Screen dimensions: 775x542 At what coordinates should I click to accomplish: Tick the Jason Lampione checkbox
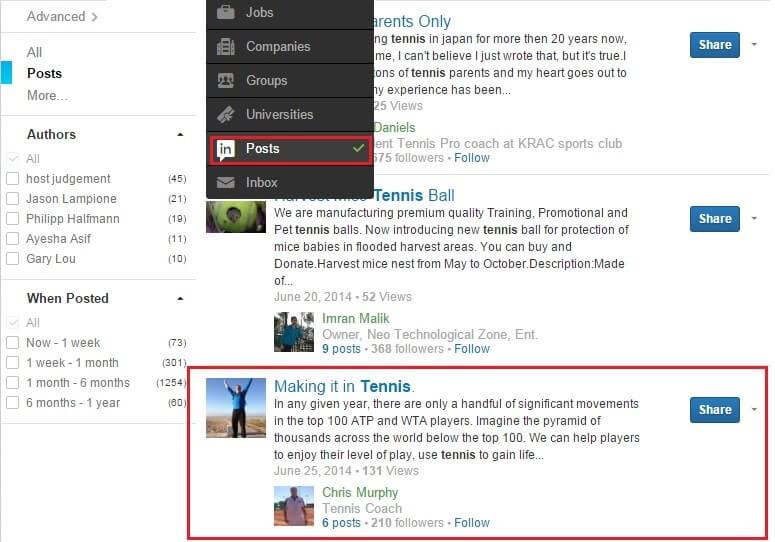click(x=13, y=199)
